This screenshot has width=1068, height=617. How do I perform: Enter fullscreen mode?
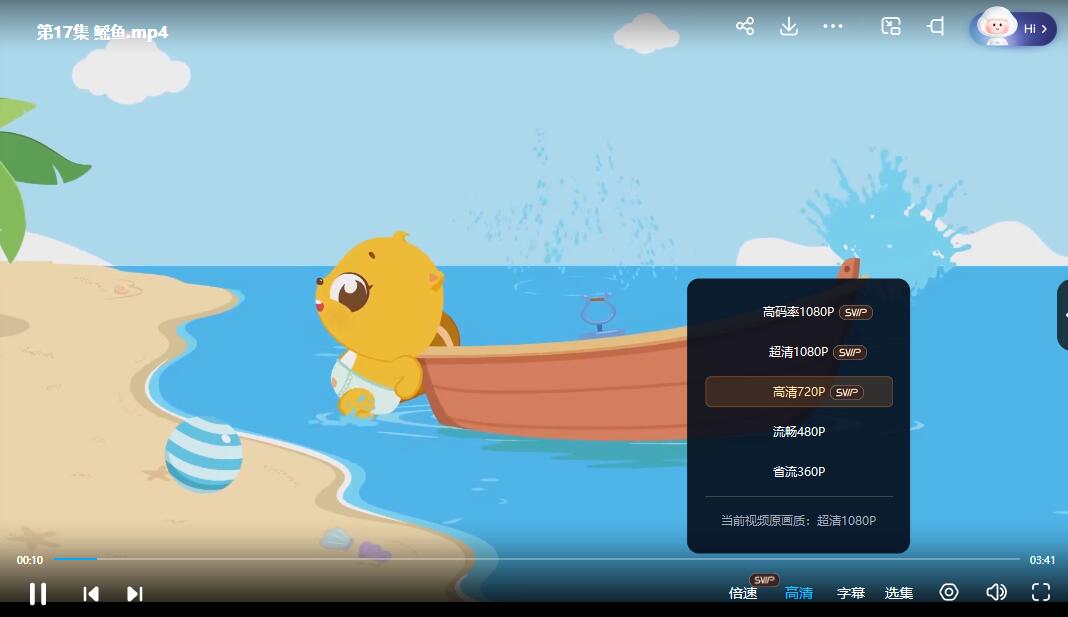[1041, 592]
